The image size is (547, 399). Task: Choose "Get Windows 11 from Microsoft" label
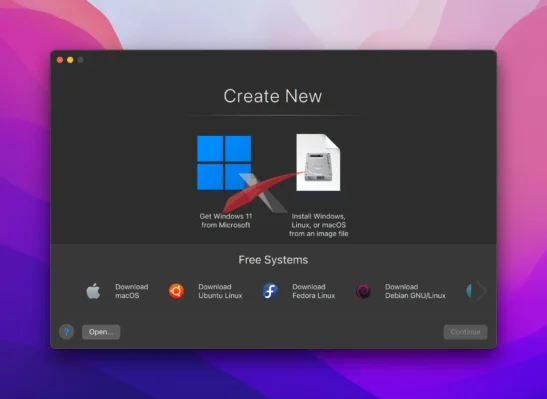(226, 221)
